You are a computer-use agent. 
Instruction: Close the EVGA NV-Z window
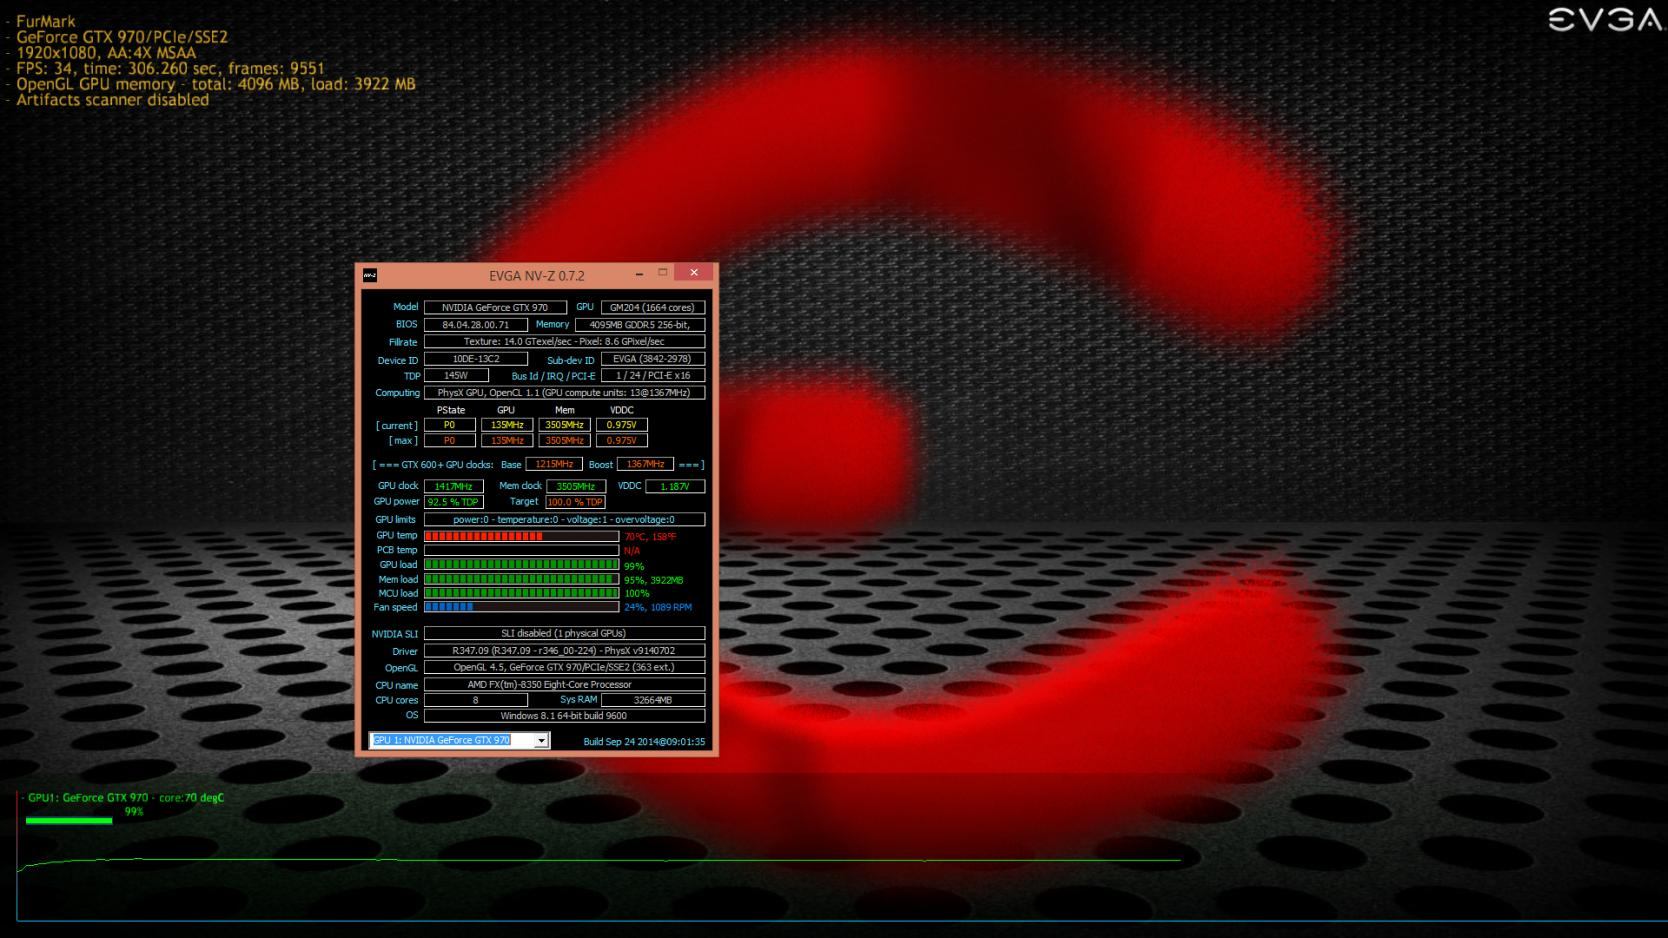pyautogui.click(x=694, y=272)
